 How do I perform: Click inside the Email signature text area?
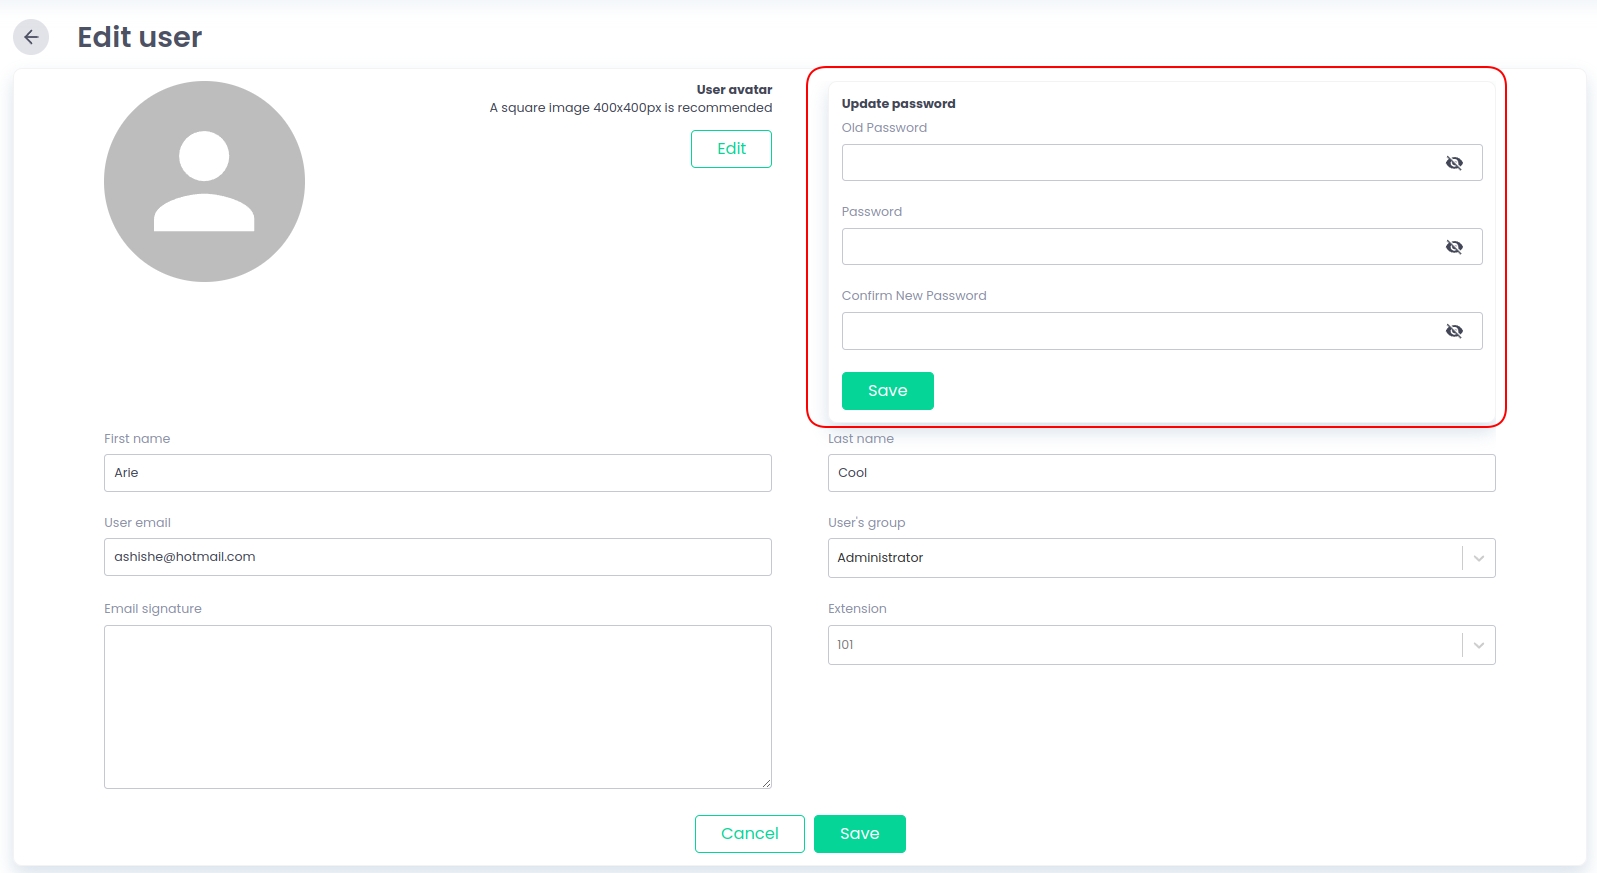pos(437,706)
